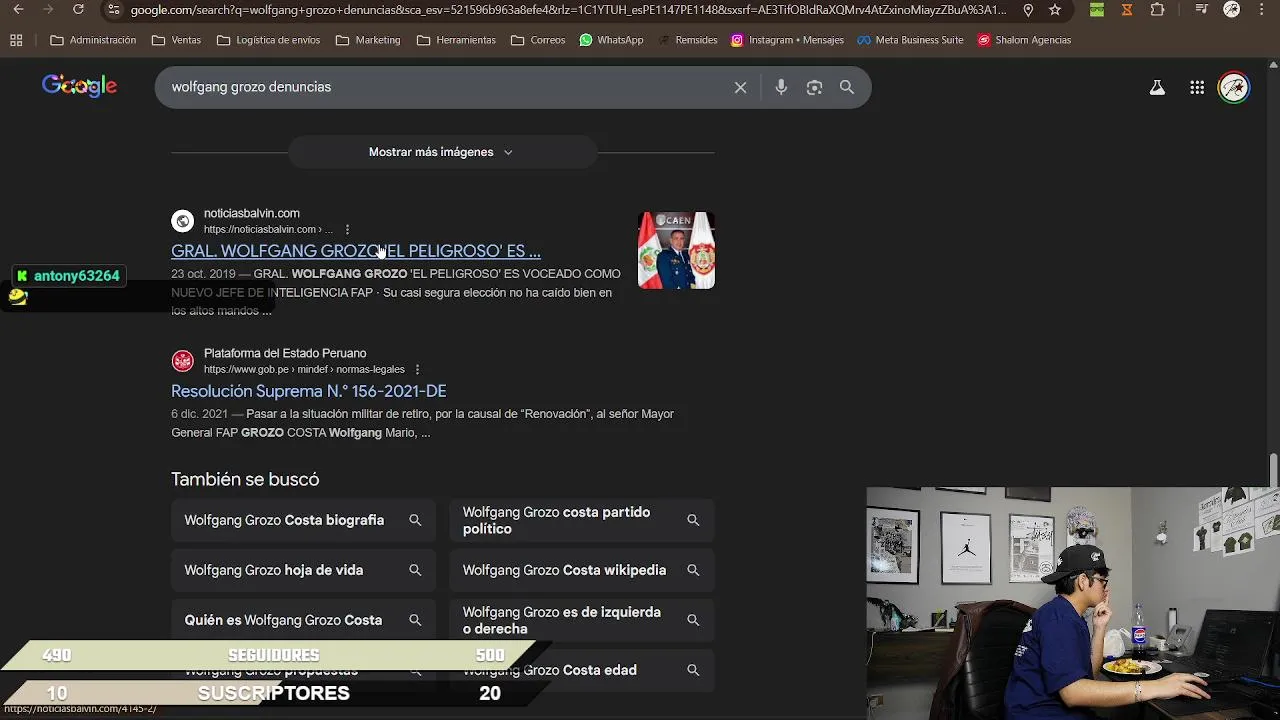1280x720 pixels.
Task: Search Wolfgang Grozo Costa wikipedia
Action: coord(582,570)
